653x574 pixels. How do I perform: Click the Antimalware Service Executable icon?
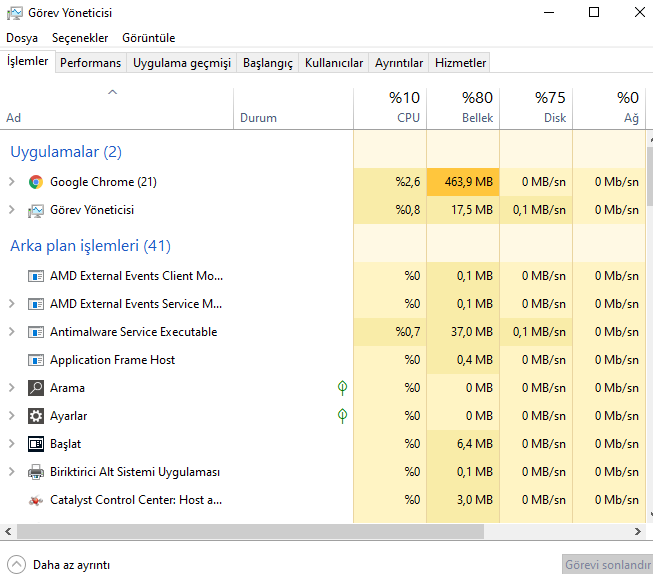[x=36, y=332]
